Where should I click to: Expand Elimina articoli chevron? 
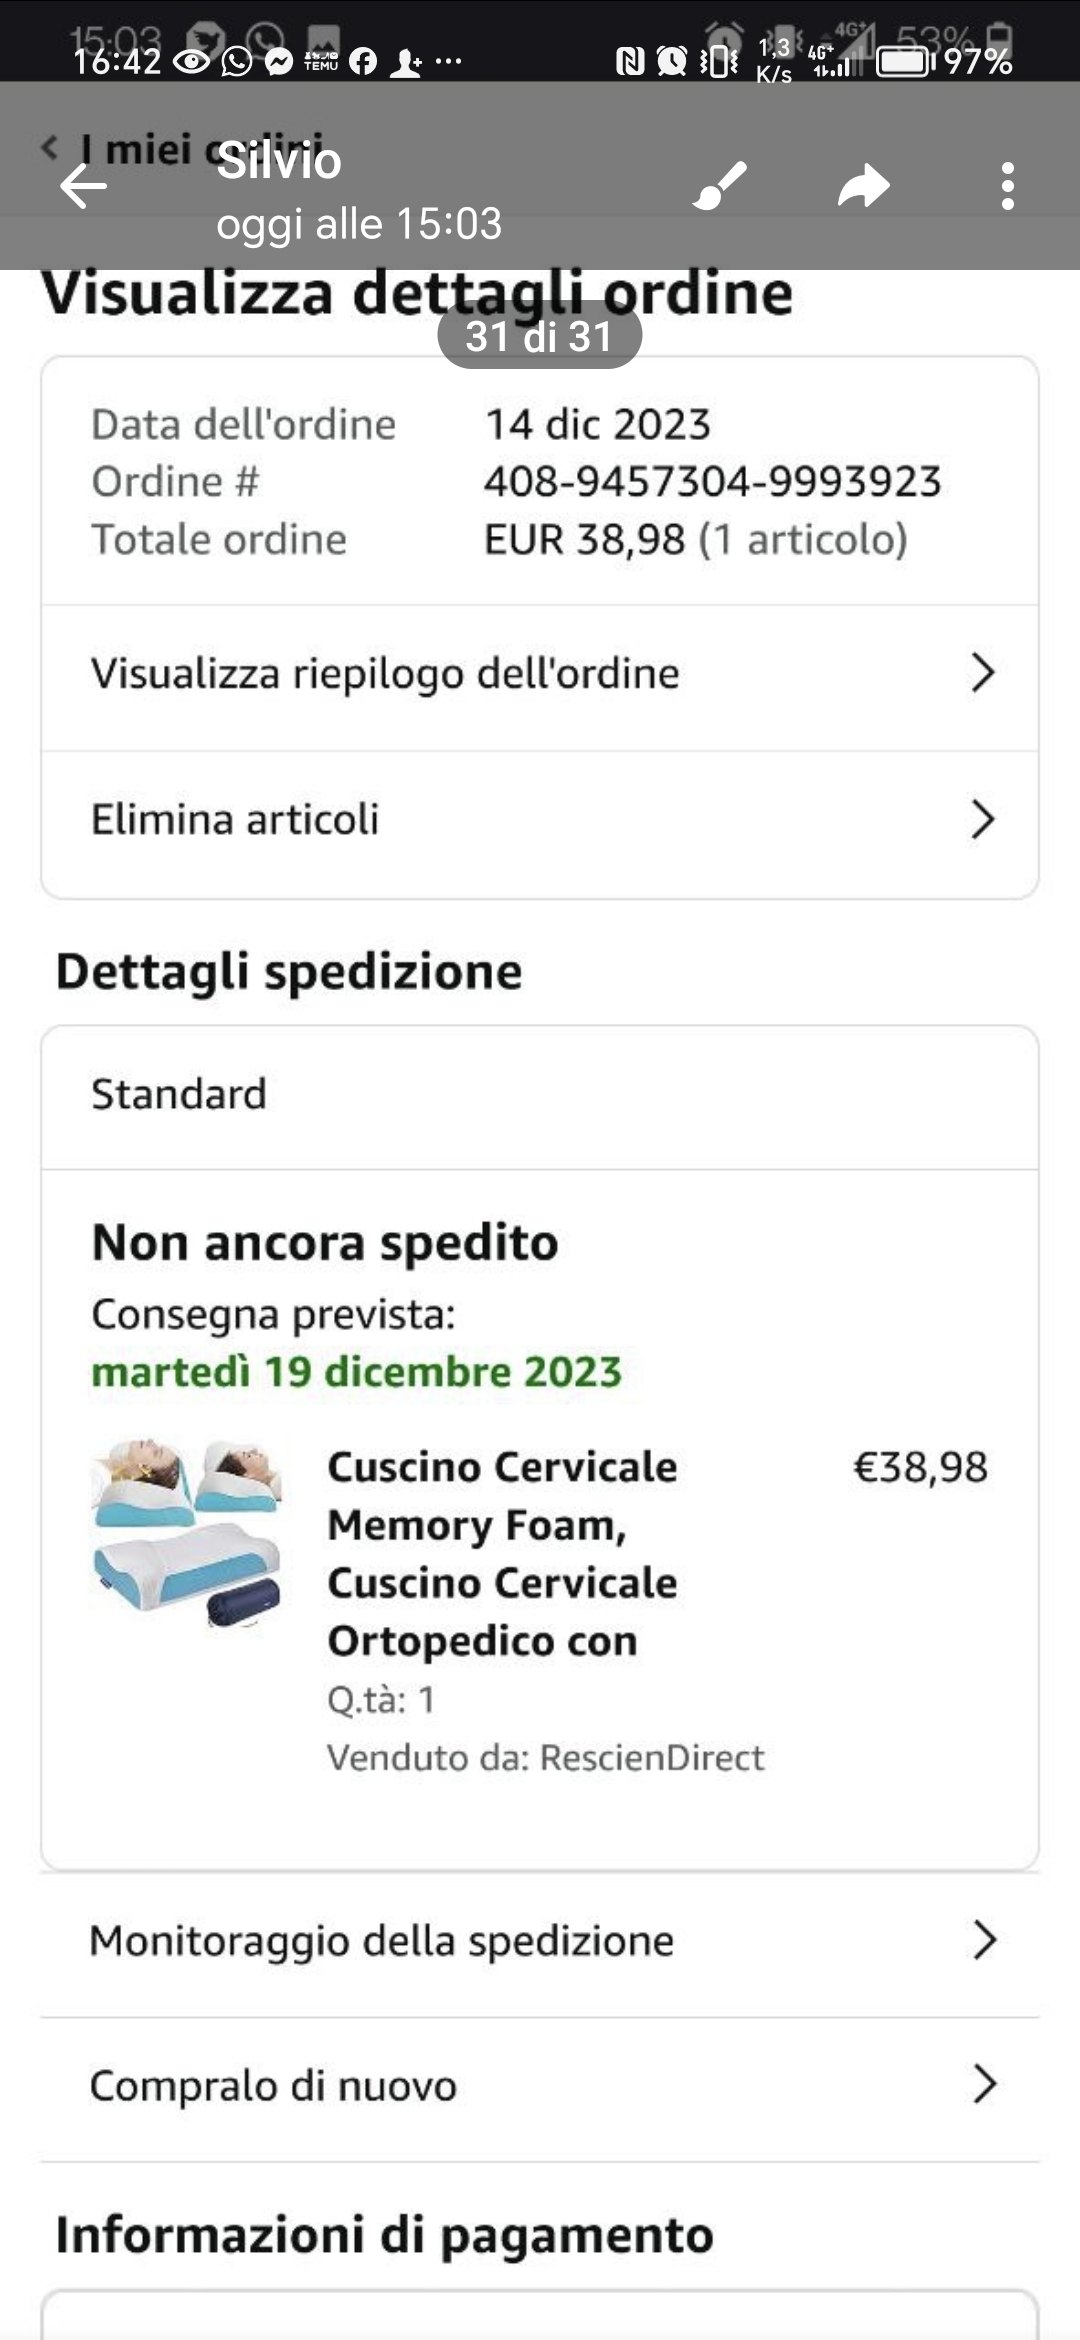(x=983, y=819)
